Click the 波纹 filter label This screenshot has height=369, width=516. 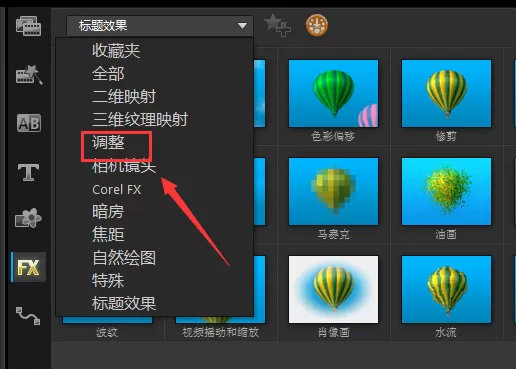point(107,332)
